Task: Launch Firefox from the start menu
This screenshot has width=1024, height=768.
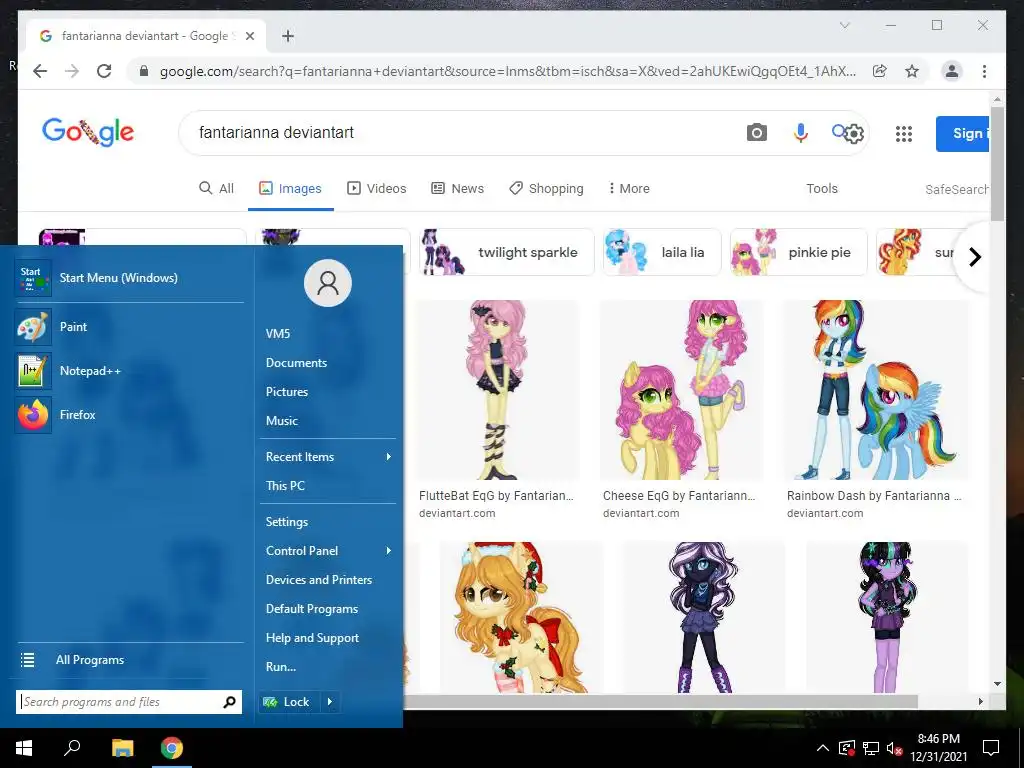Action: point(129,415)
